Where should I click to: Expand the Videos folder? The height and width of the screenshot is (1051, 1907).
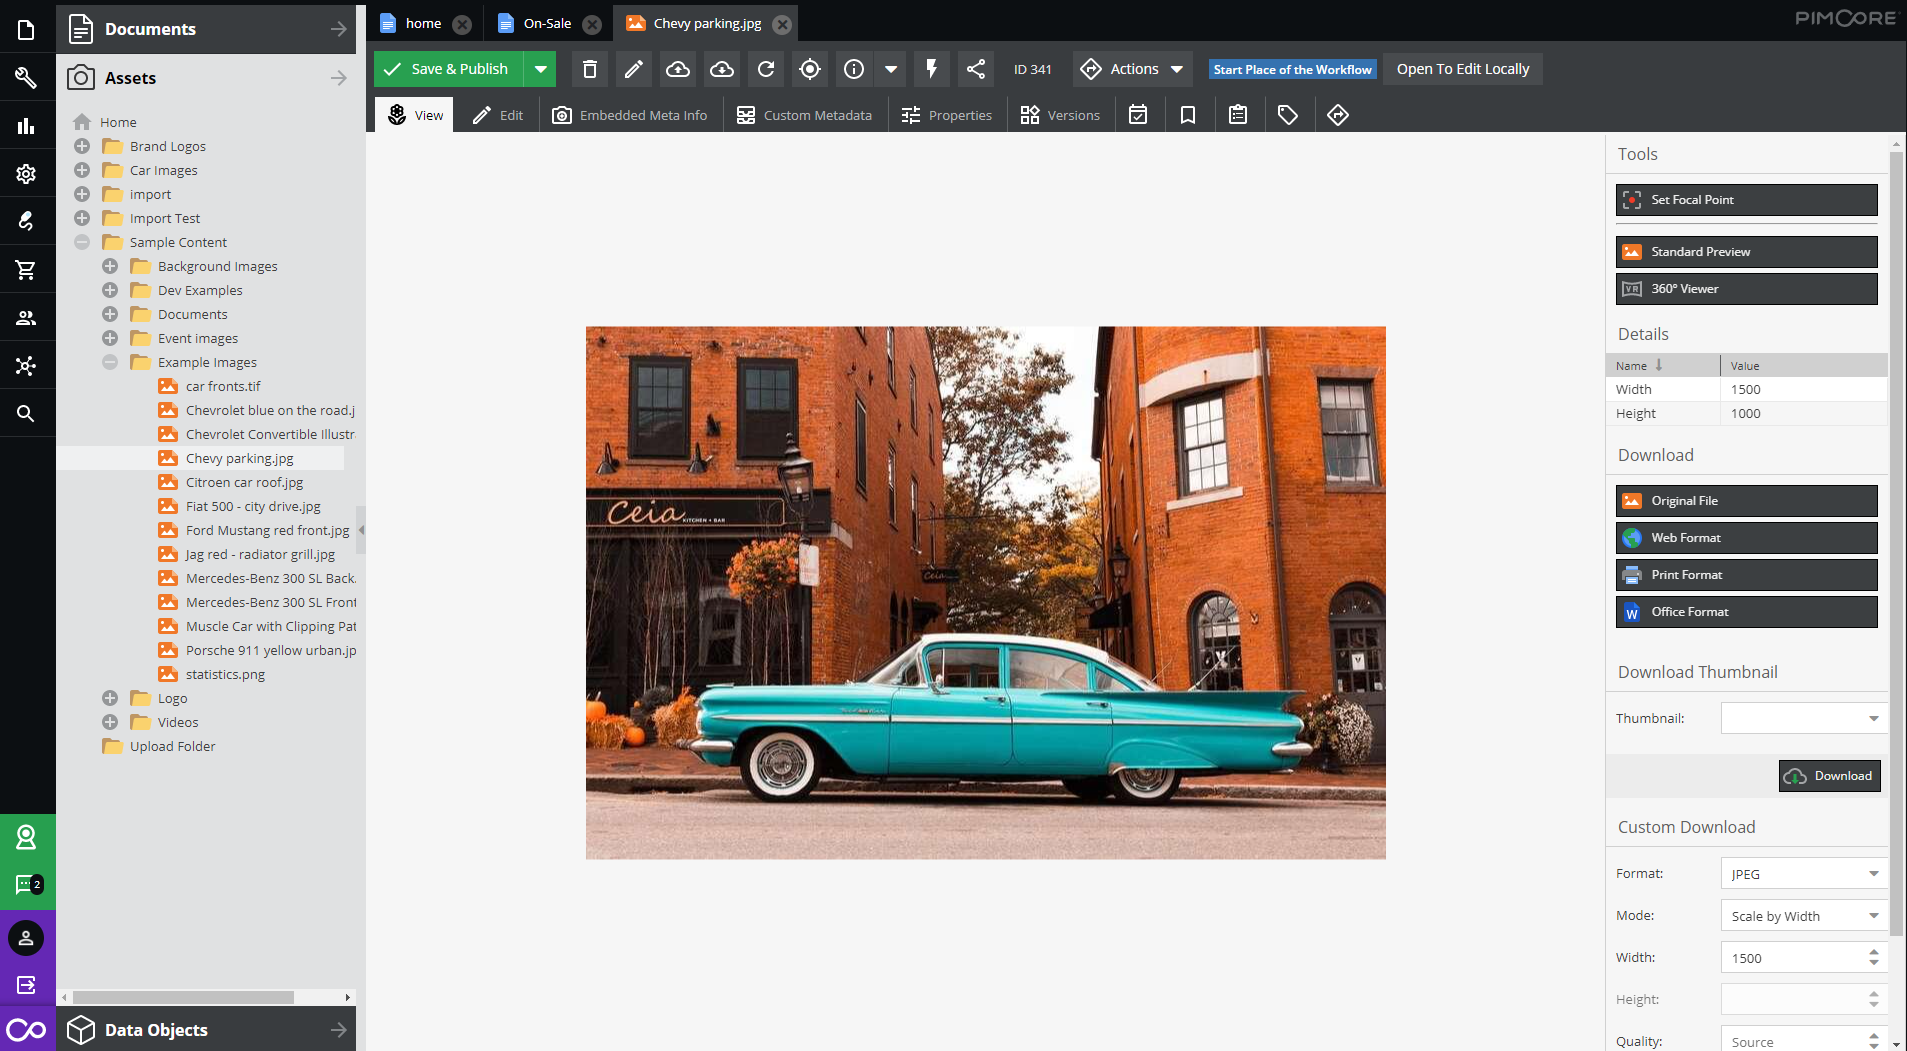tap(110, 722)
